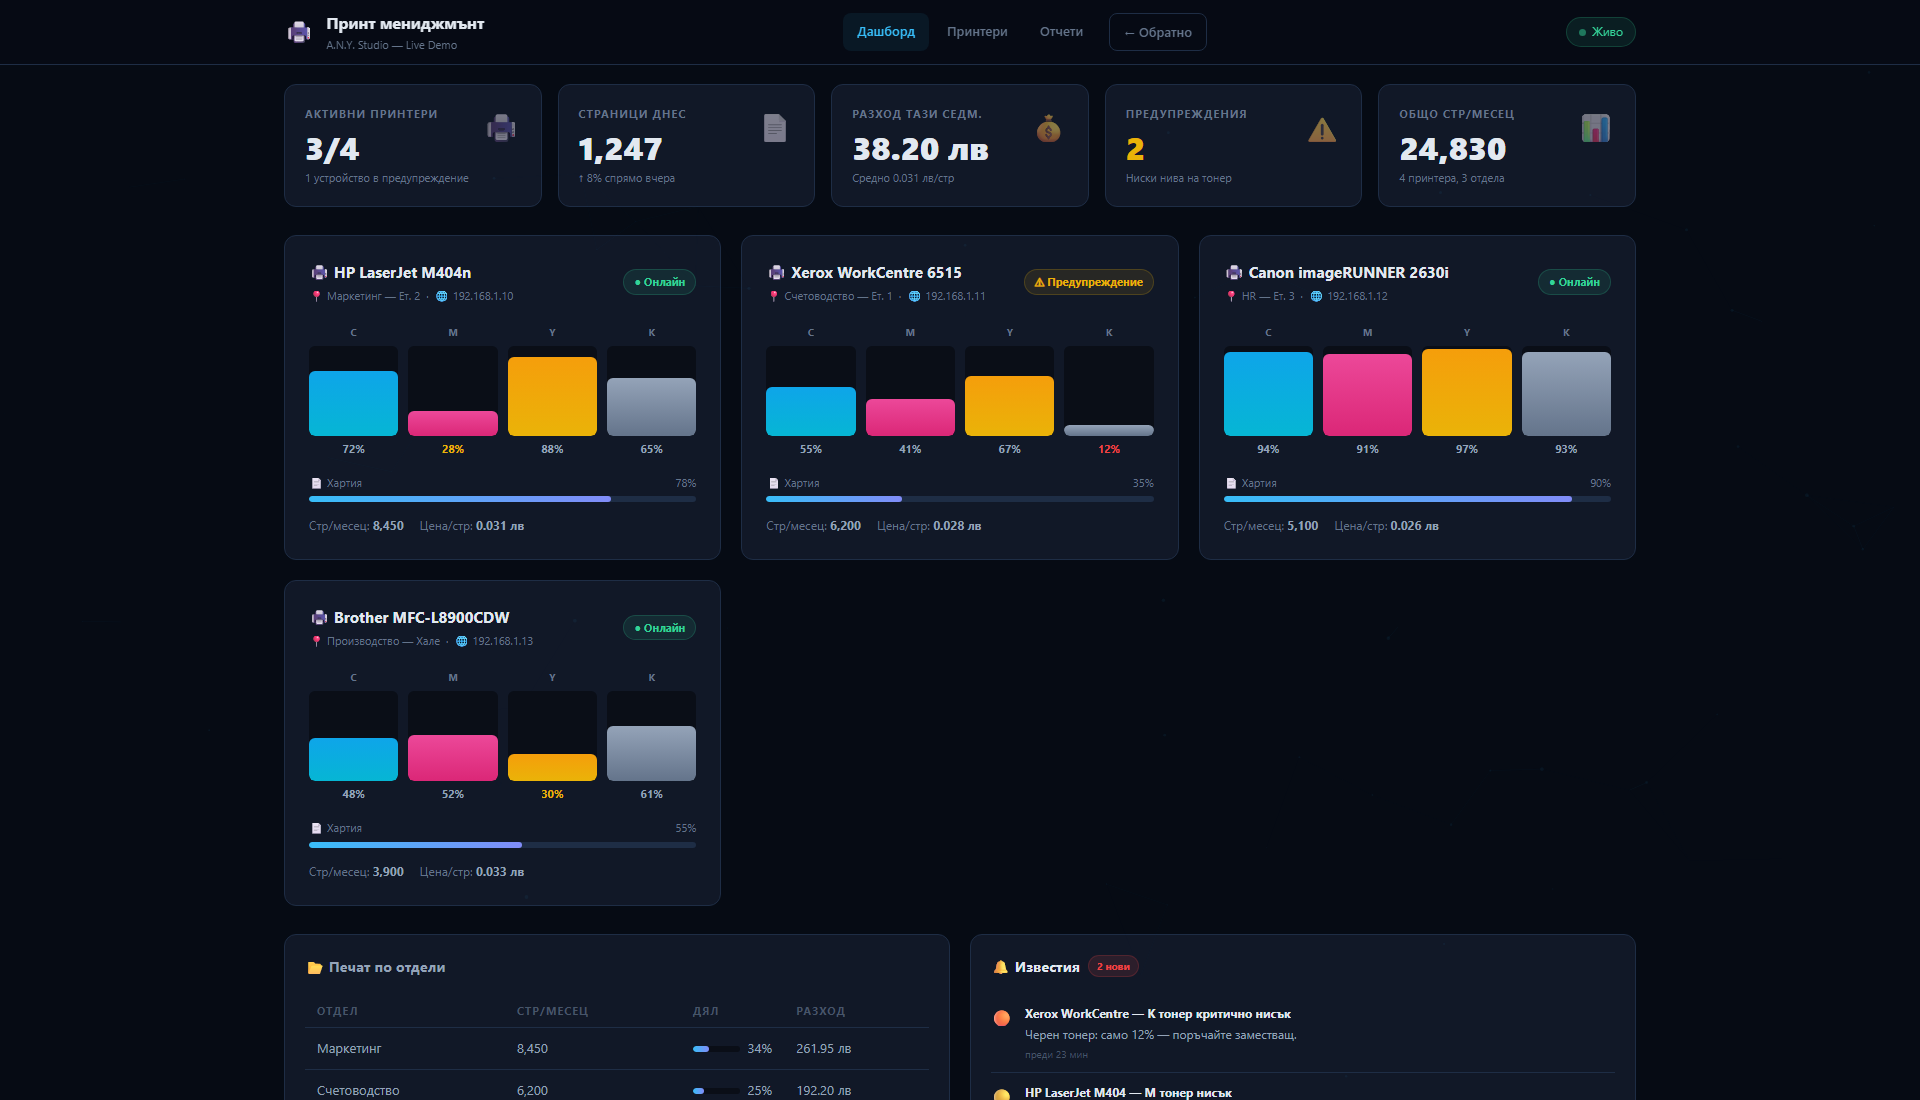Click the СТР/МЕСЕЦ column header
Viewport: 1920px width, 1100px height.
(552, 1012)
